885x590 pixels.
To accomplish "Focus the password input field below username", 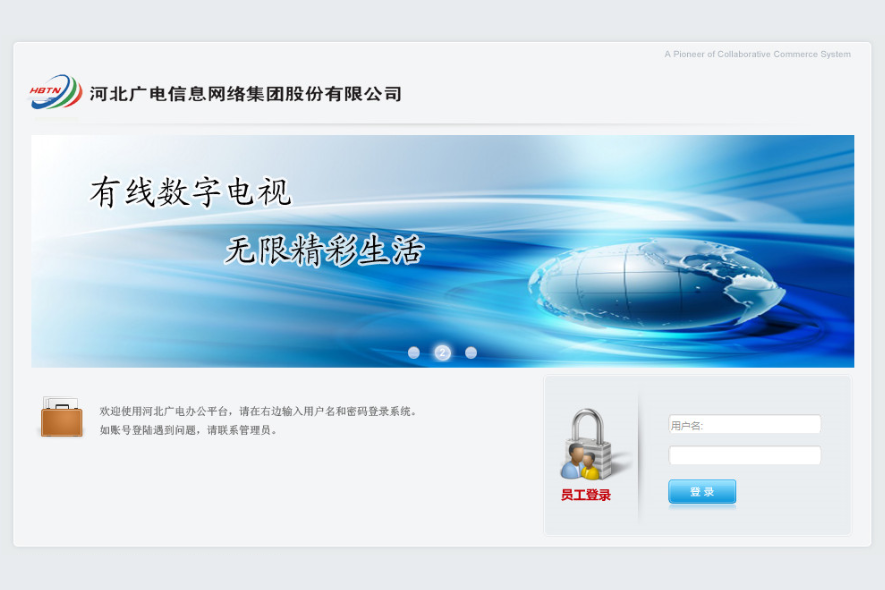I will tap(744, 455).
